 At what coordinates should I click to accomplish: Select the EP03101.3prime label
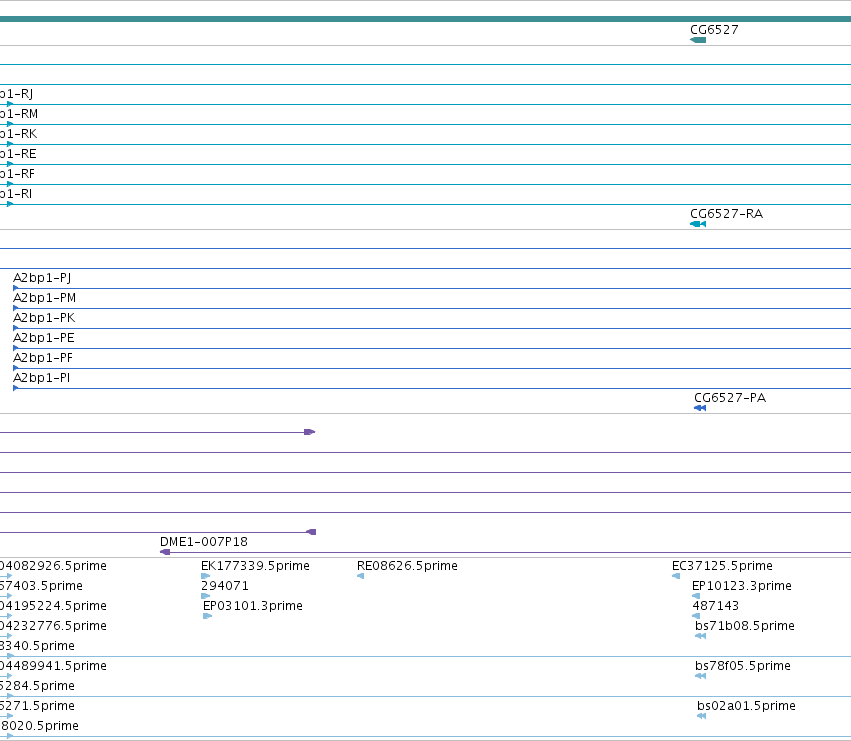[252, 606]
